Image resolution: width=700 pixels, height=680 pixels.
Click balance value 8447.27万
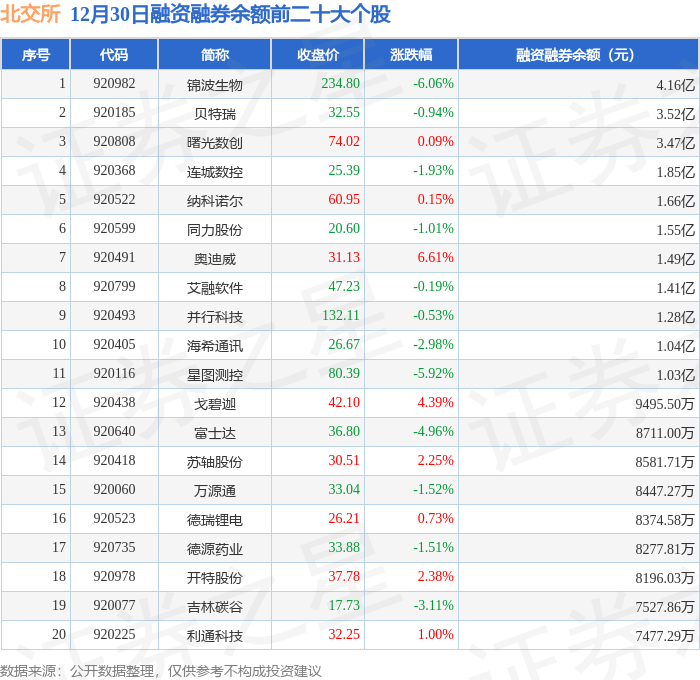(x=665, y=491)
